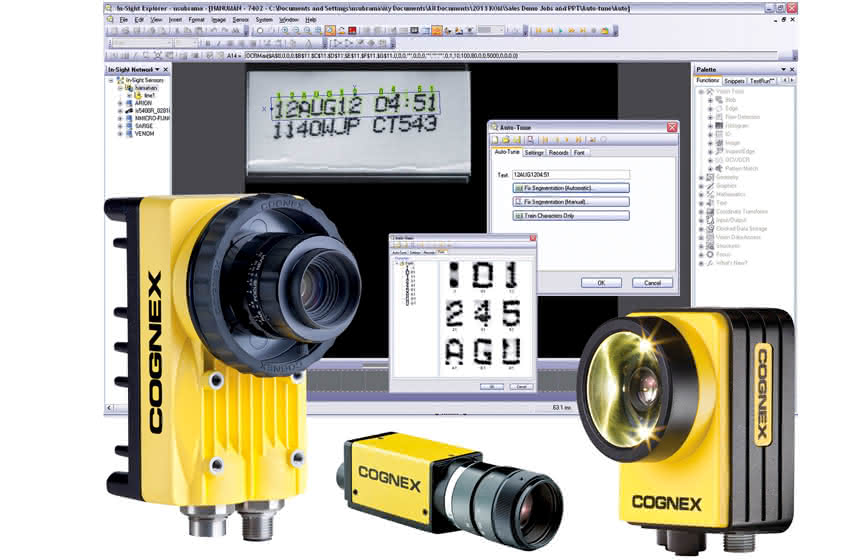Open the Help menu
Image resolution: width=860 pixels, height=560 pixels.
tap(311, 20)
